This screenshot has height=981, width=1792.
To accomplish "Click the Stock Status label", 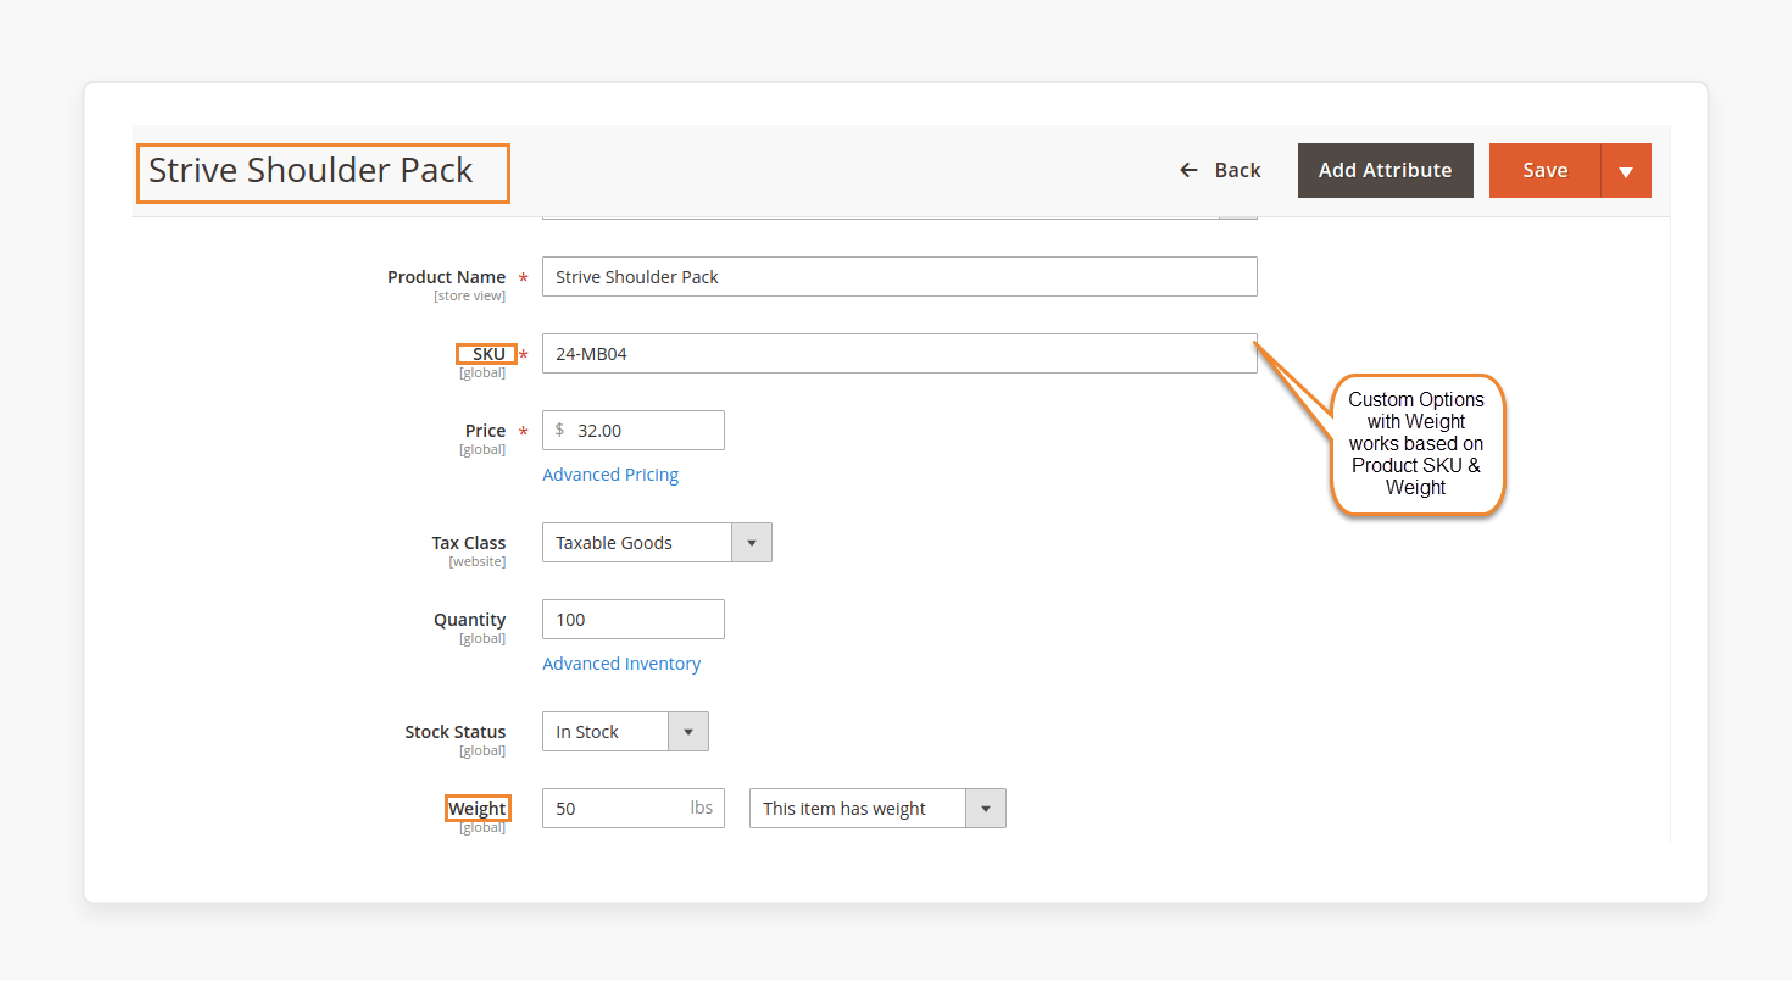I will [x=455, y=732].
